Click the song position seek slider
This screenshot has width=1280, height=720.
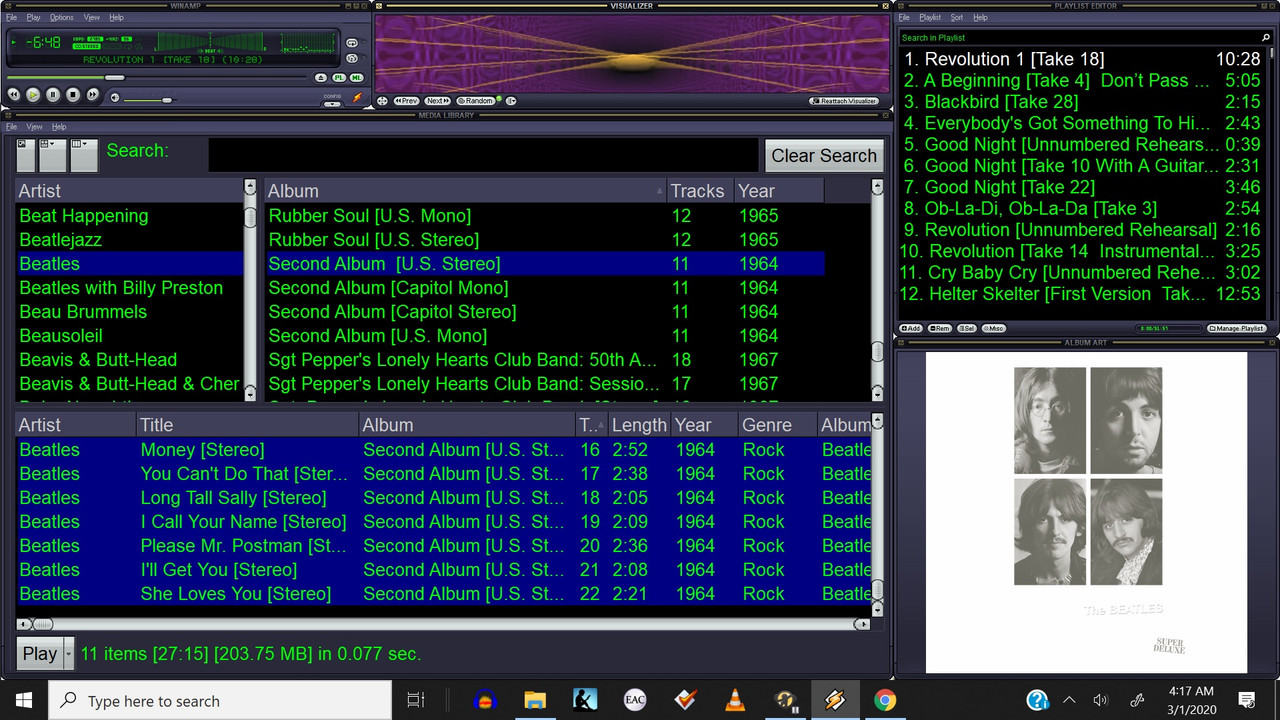[x=156, y=77]
